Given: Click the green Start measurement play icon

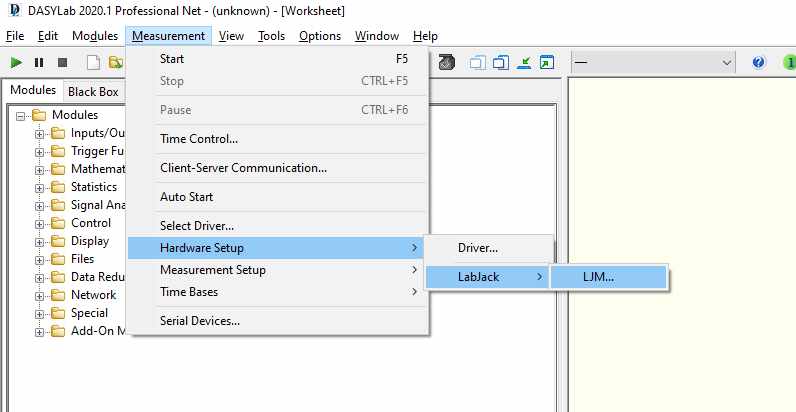Looking at the screenshot, I should click(x=16, y=62).
